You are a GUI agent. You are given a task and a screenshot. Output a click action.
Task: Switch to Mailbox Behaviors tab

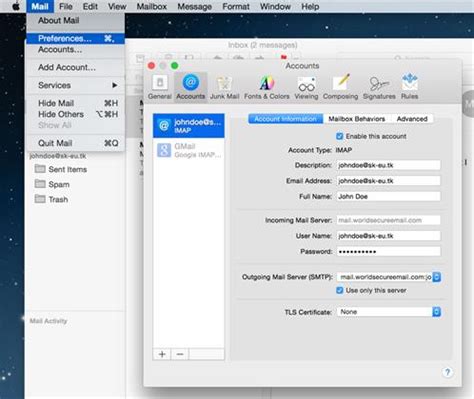[357, 119]
